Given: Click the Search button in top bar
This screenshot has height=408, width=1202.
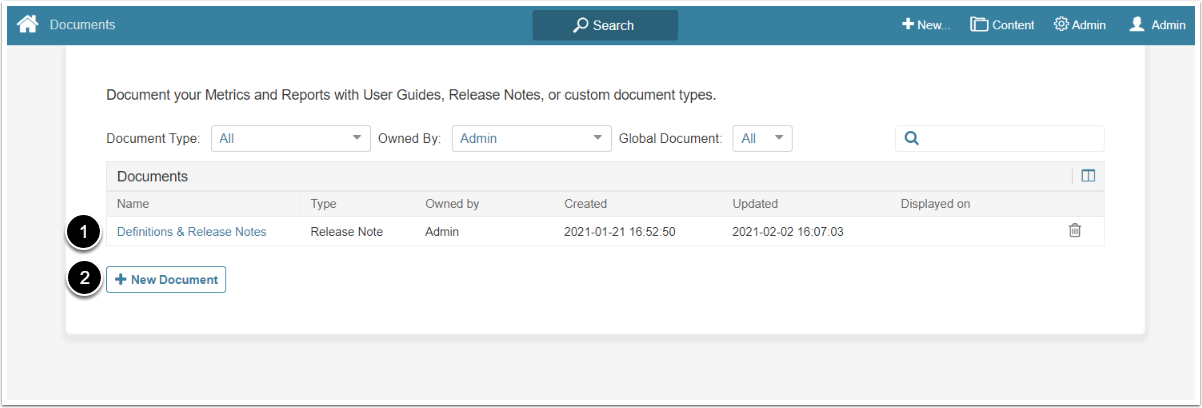Looking at the screenshot, I should point(604,25).
